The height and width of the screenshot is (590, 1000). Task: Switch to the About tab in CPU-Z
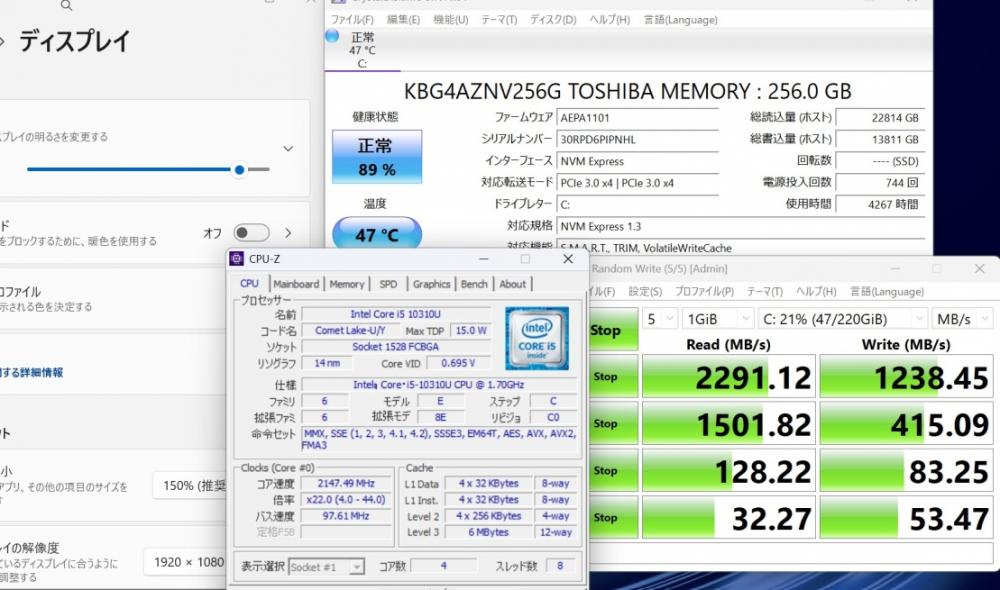(x=512, y=284)
